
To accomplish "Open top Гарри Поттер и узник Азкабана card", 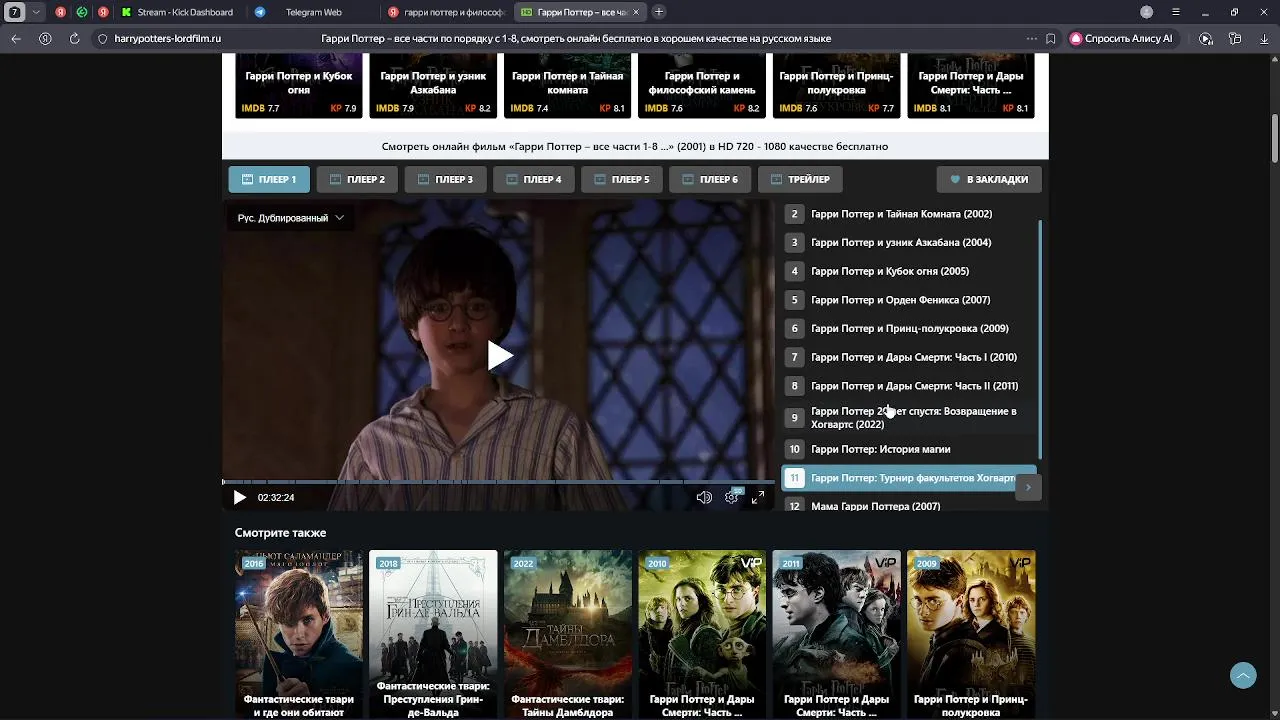I will (433, 86).
